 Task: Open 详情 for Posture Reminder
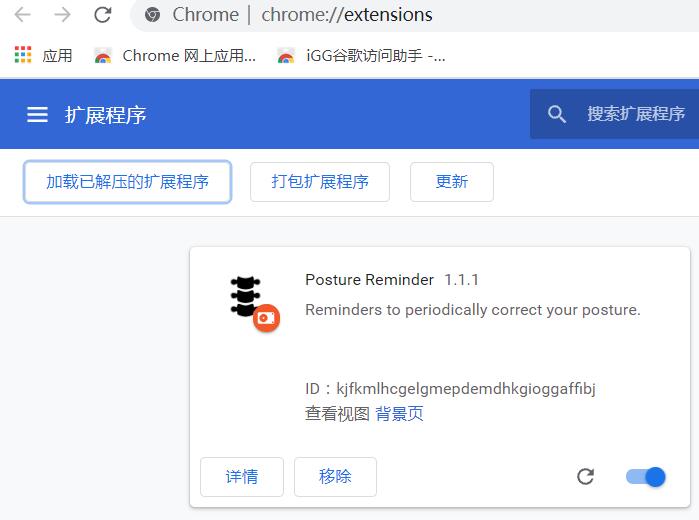pyautogui.click(x=242, y=477)
